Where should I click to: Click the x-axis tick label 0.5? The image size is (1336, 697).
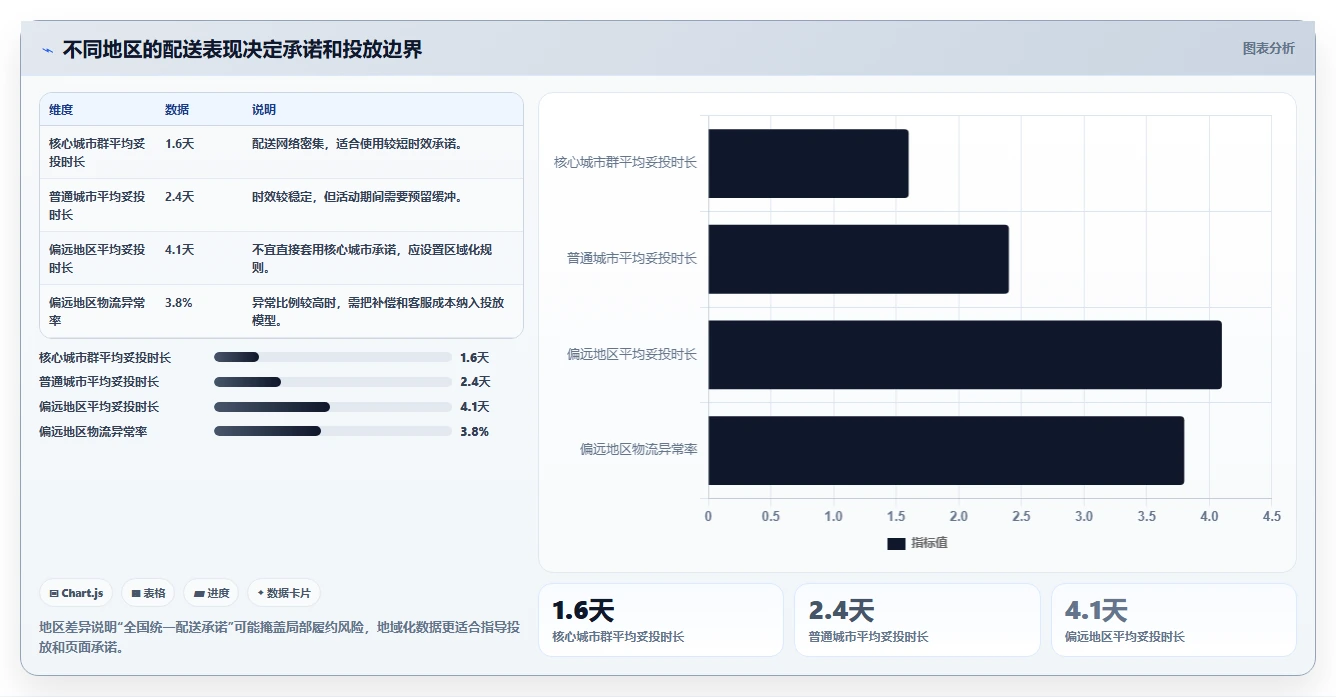coord(771,516)
